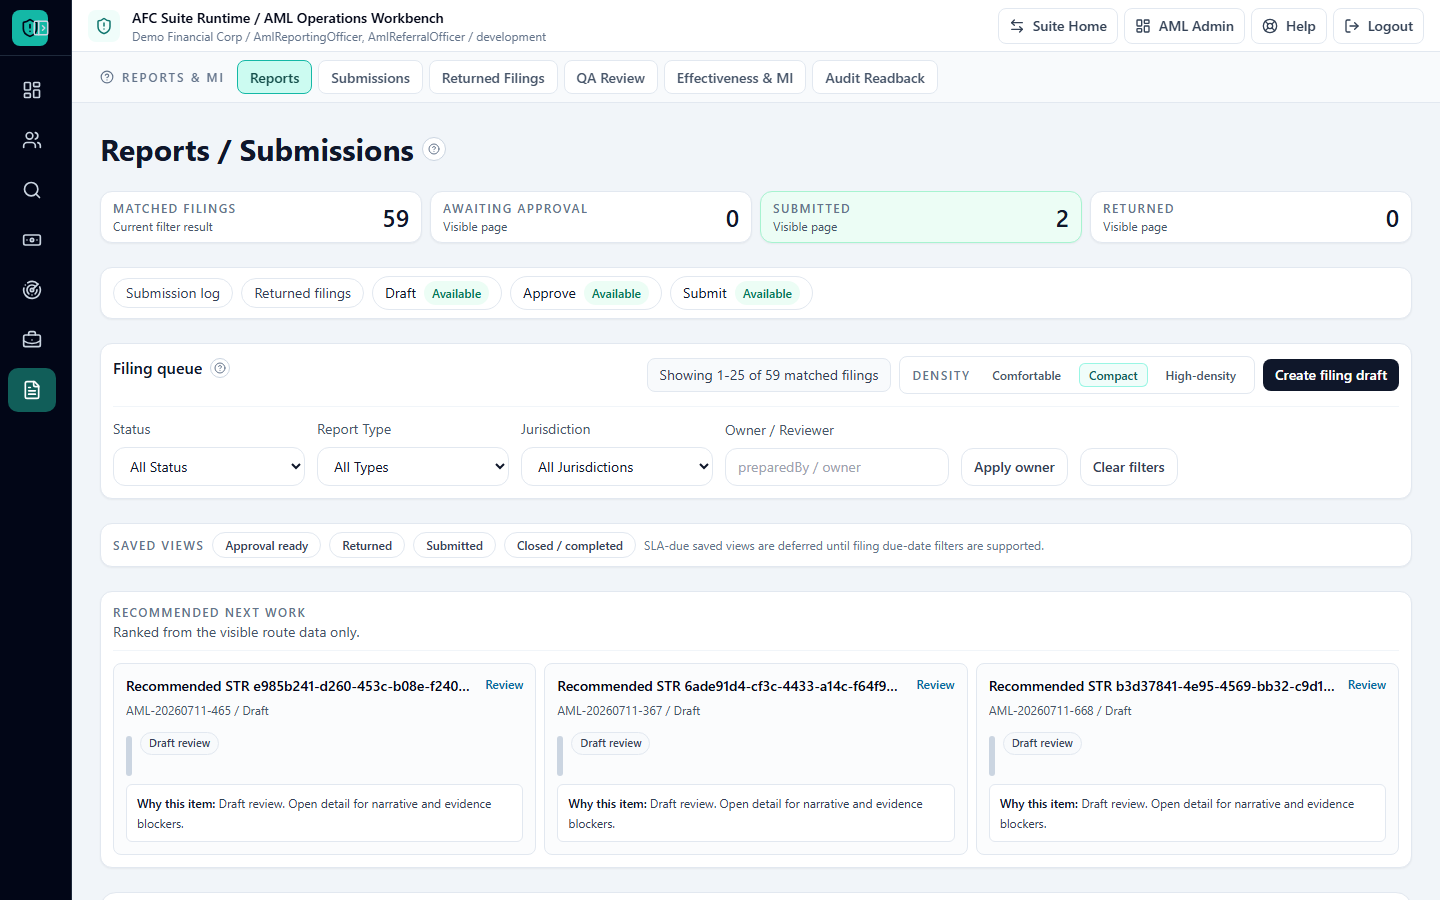Open the reports document icon in sidebar
Viewport: 1440px width, 900px height.
pyautogui.click(x=32, y=390)
